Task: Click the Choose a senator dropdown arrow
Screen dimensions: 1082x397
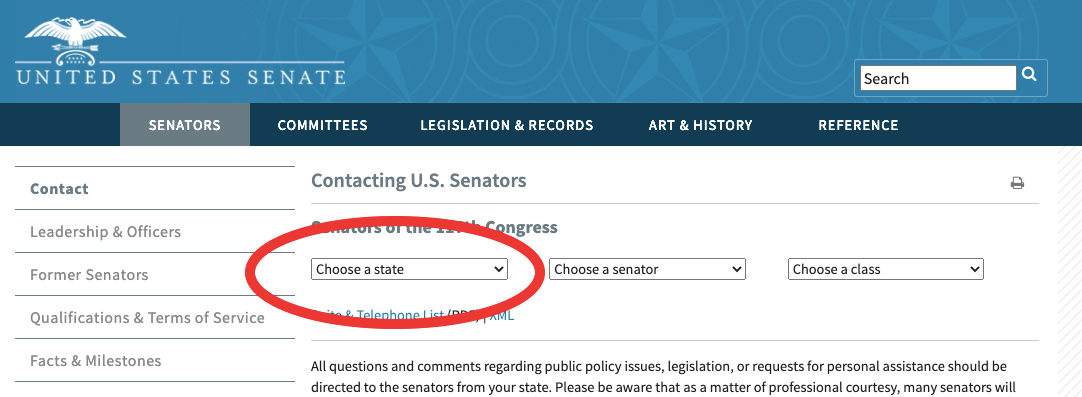Action: 737,269
